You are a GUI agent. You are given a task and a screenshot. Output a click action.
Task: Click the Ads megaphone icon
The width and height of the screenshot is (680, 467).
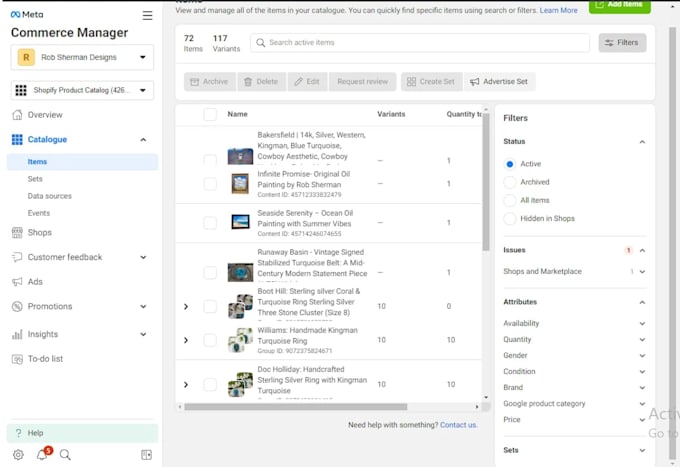click(x=17, y=282)
